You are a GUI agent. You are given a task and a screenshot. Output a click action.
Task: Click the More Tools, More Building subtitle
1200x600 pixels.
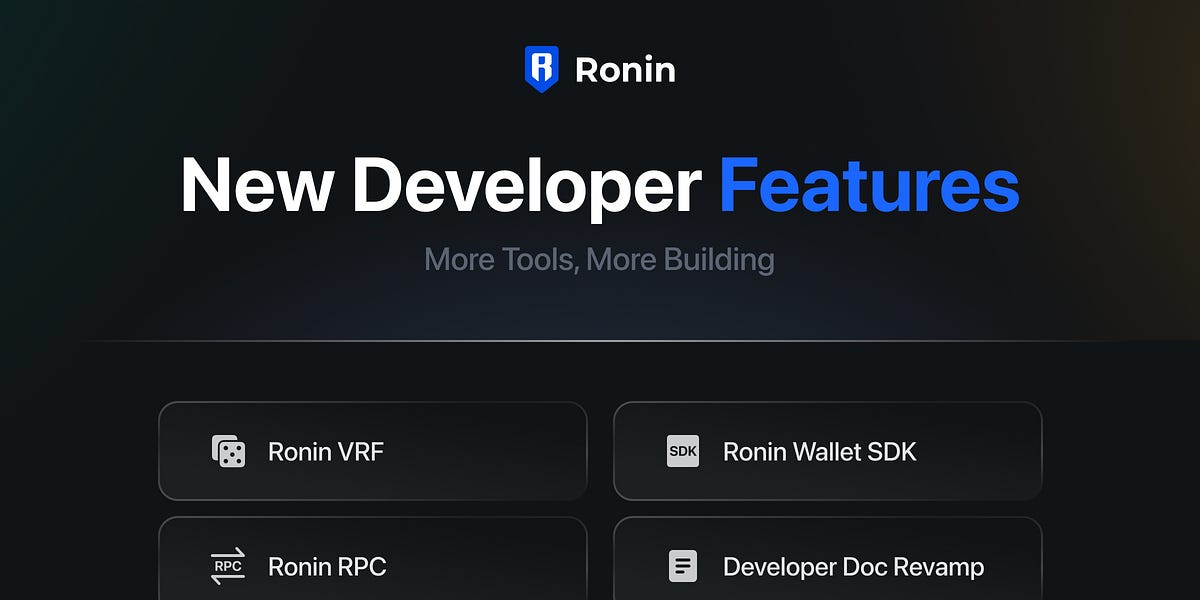click(599, 259)
